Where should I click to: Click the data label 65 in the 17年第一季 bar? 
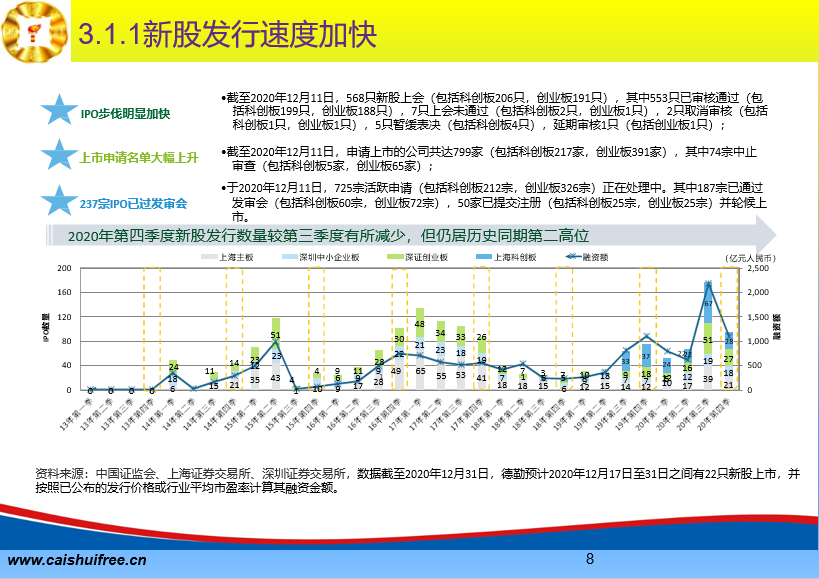point(420,372)
